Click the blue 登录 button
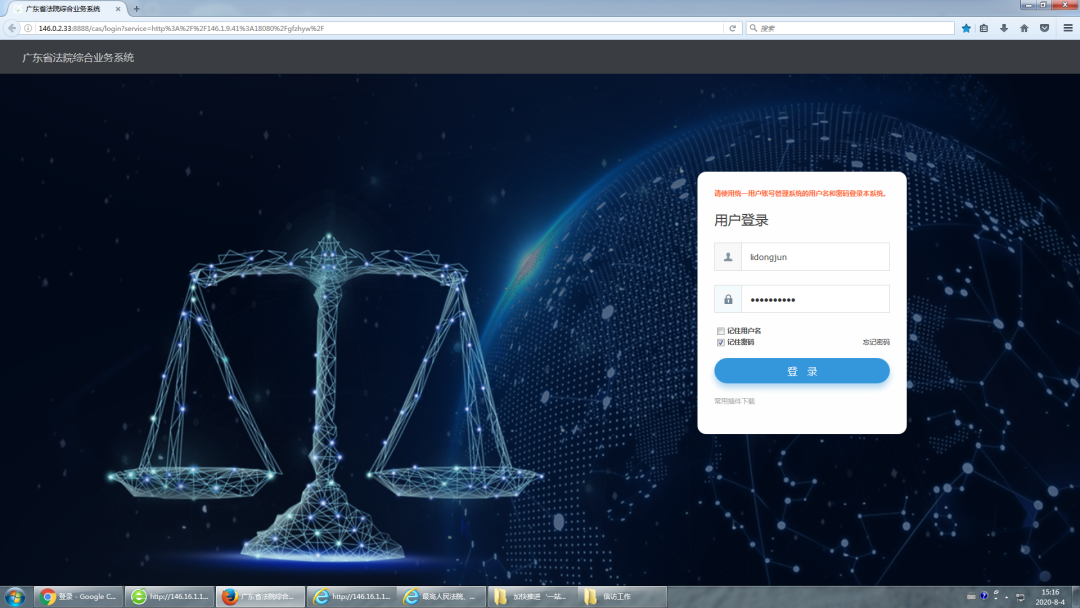This screenshot has height=608, width=1080. pyautogui.click(x=801, y=371)
